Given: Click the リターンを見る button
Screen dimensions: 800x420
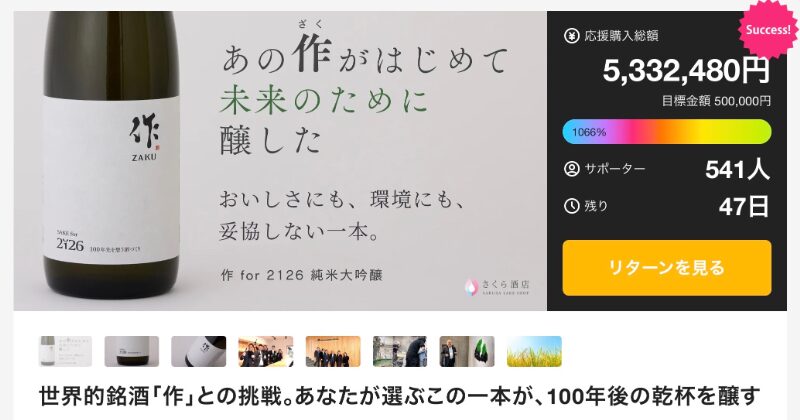Looking at the screenshot, I should coord(667,268).
